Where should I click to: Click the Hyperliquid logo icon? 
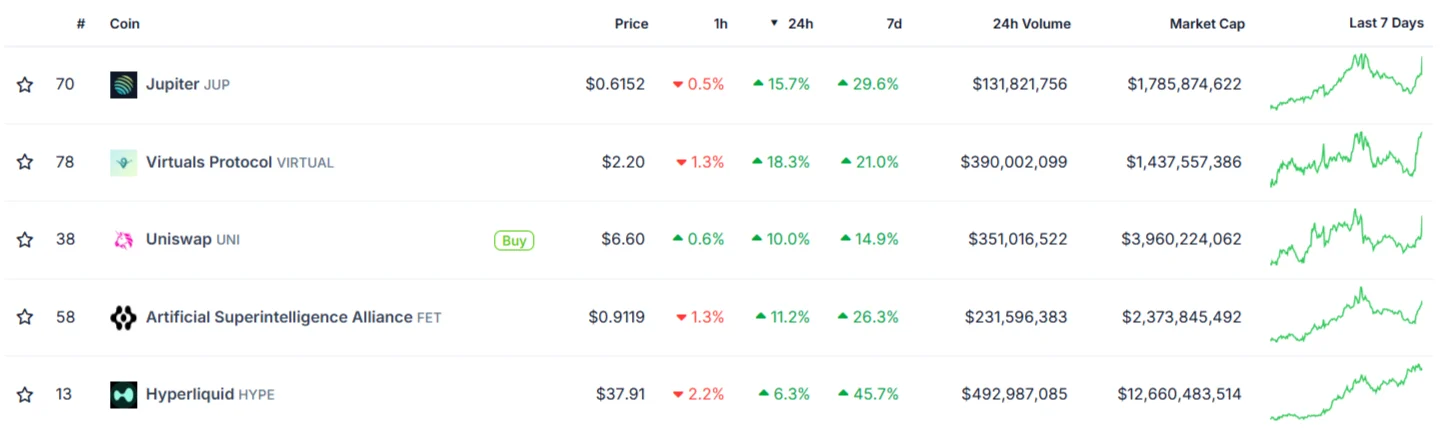[123, 395]
